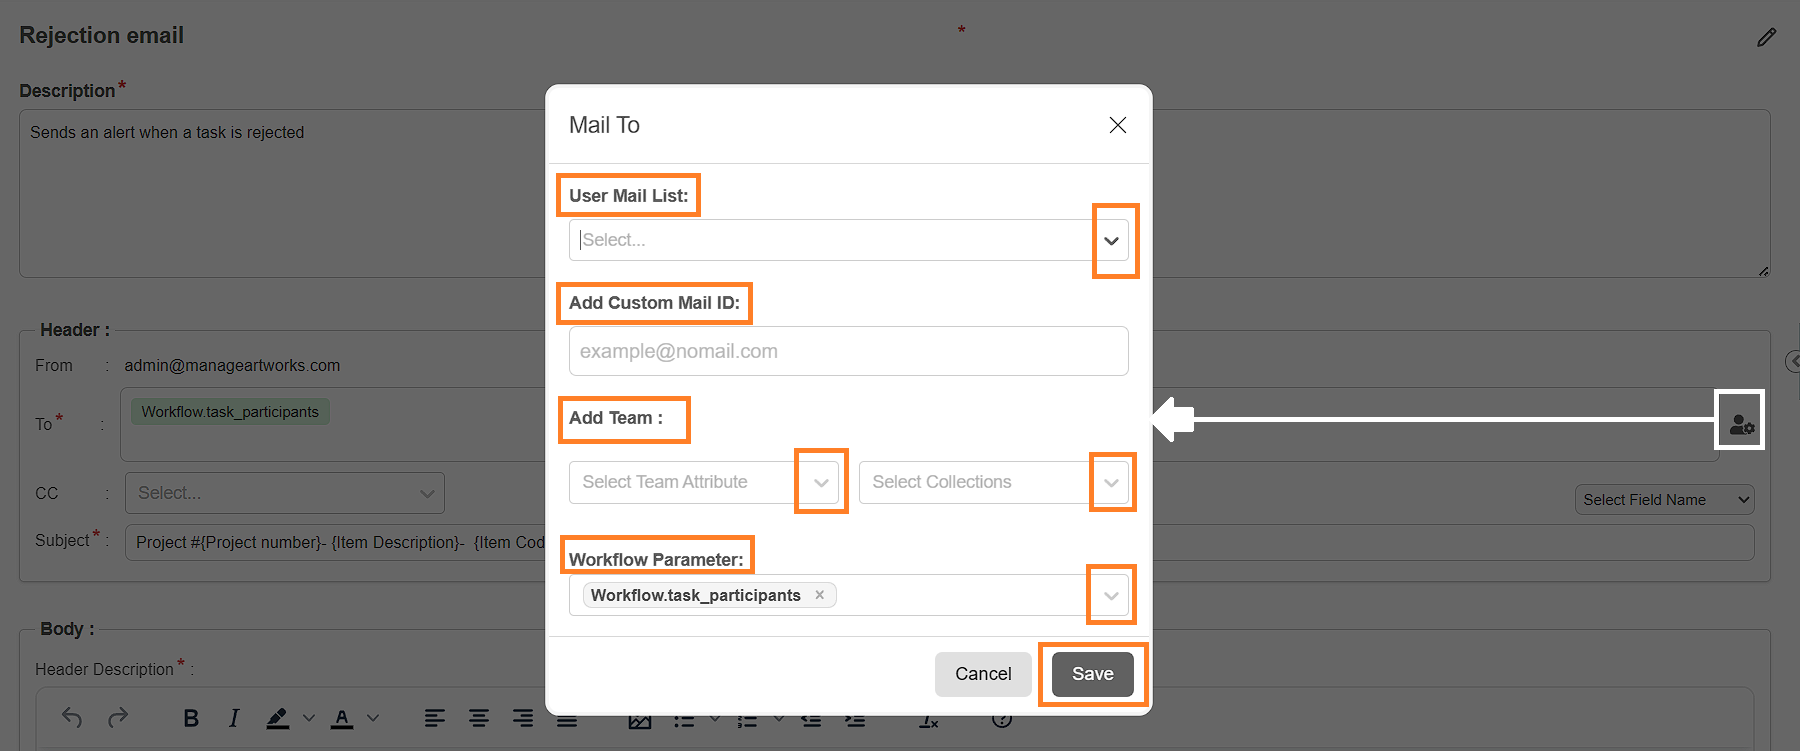Close the Mail To dialog
This screenshot has height=751, width=1800.
[1118, 125]
